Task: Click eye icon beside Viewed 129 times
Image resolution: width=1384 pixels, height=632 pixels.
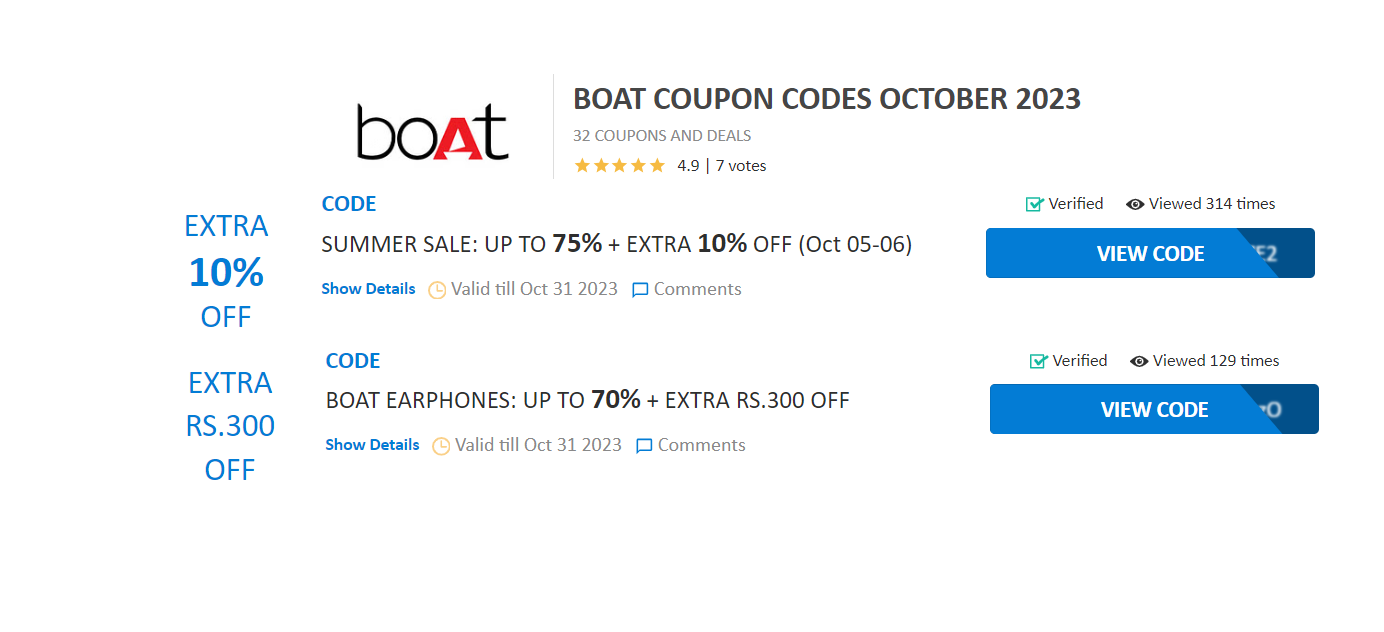Action: point(1139,361)
